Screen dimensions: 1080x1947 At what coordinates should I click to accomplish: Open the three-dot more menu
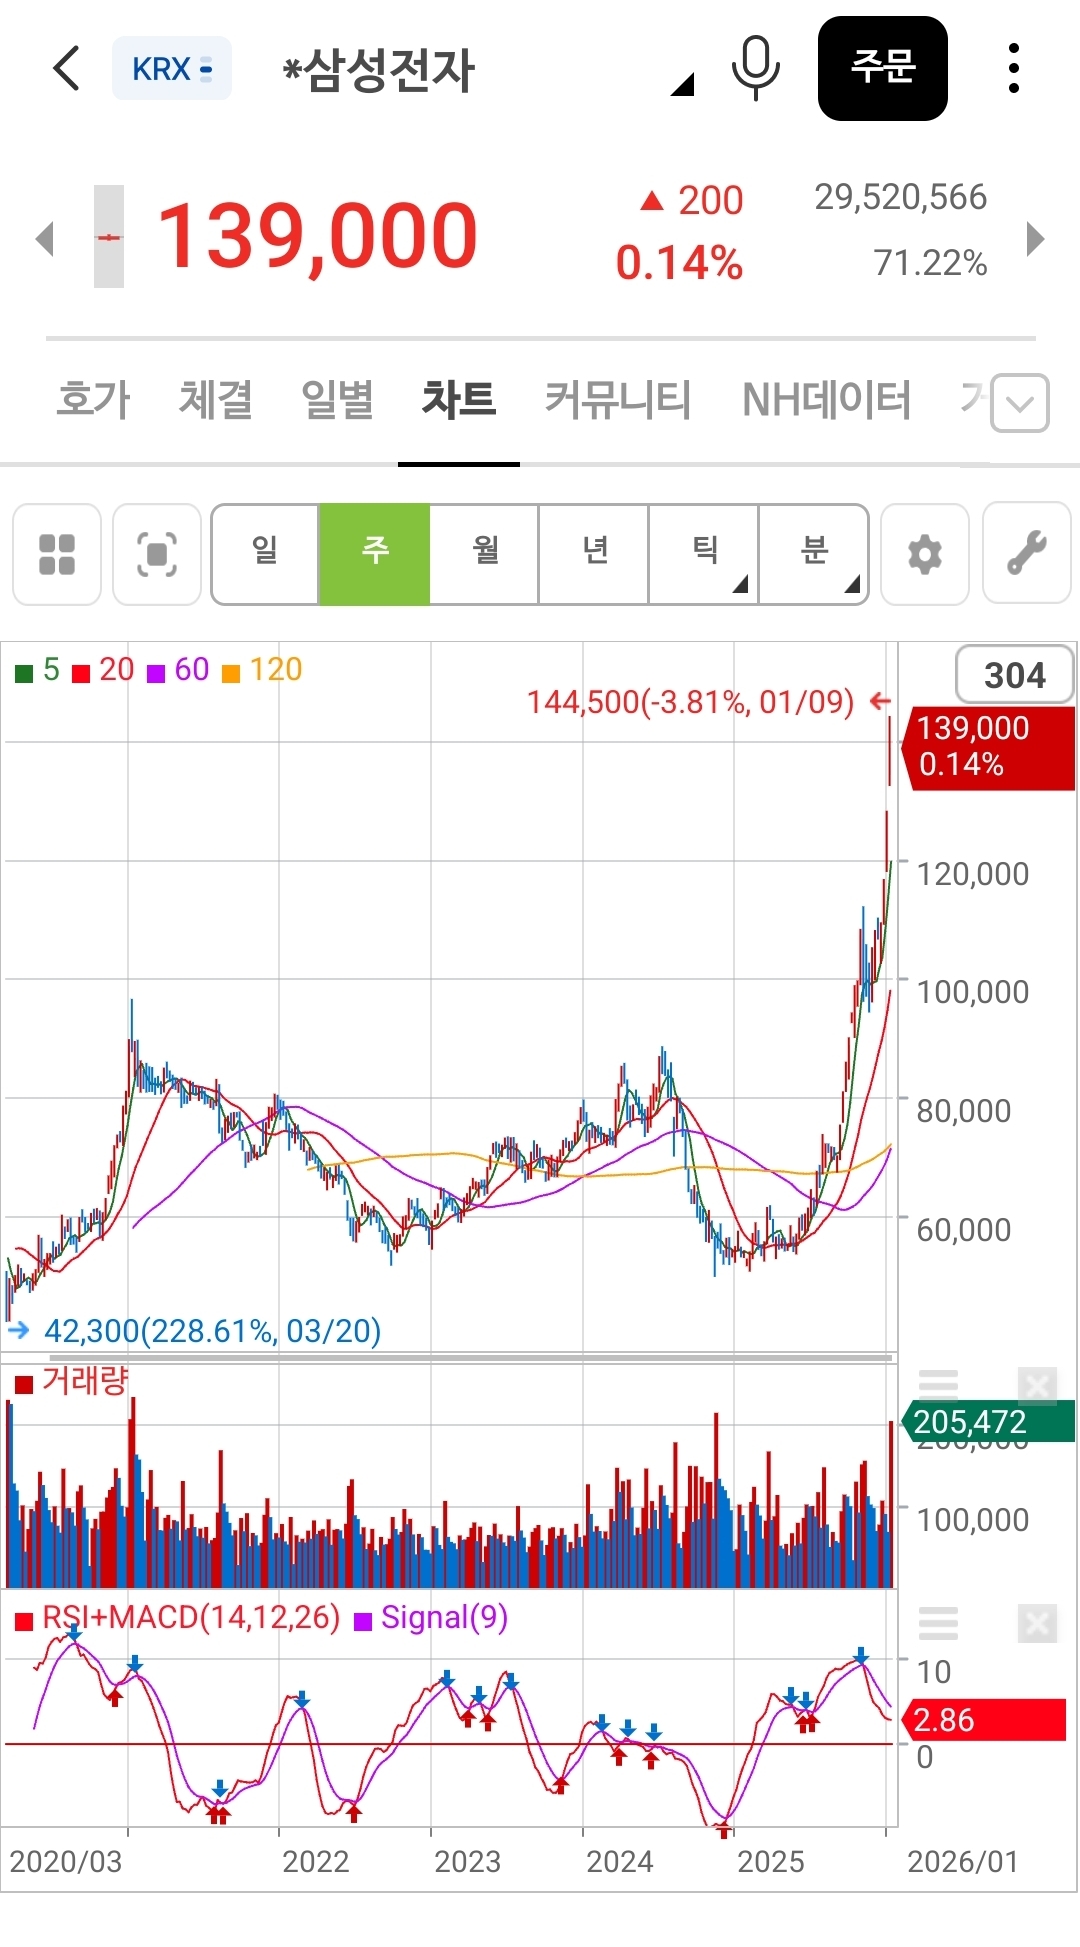pos(1014,68)
